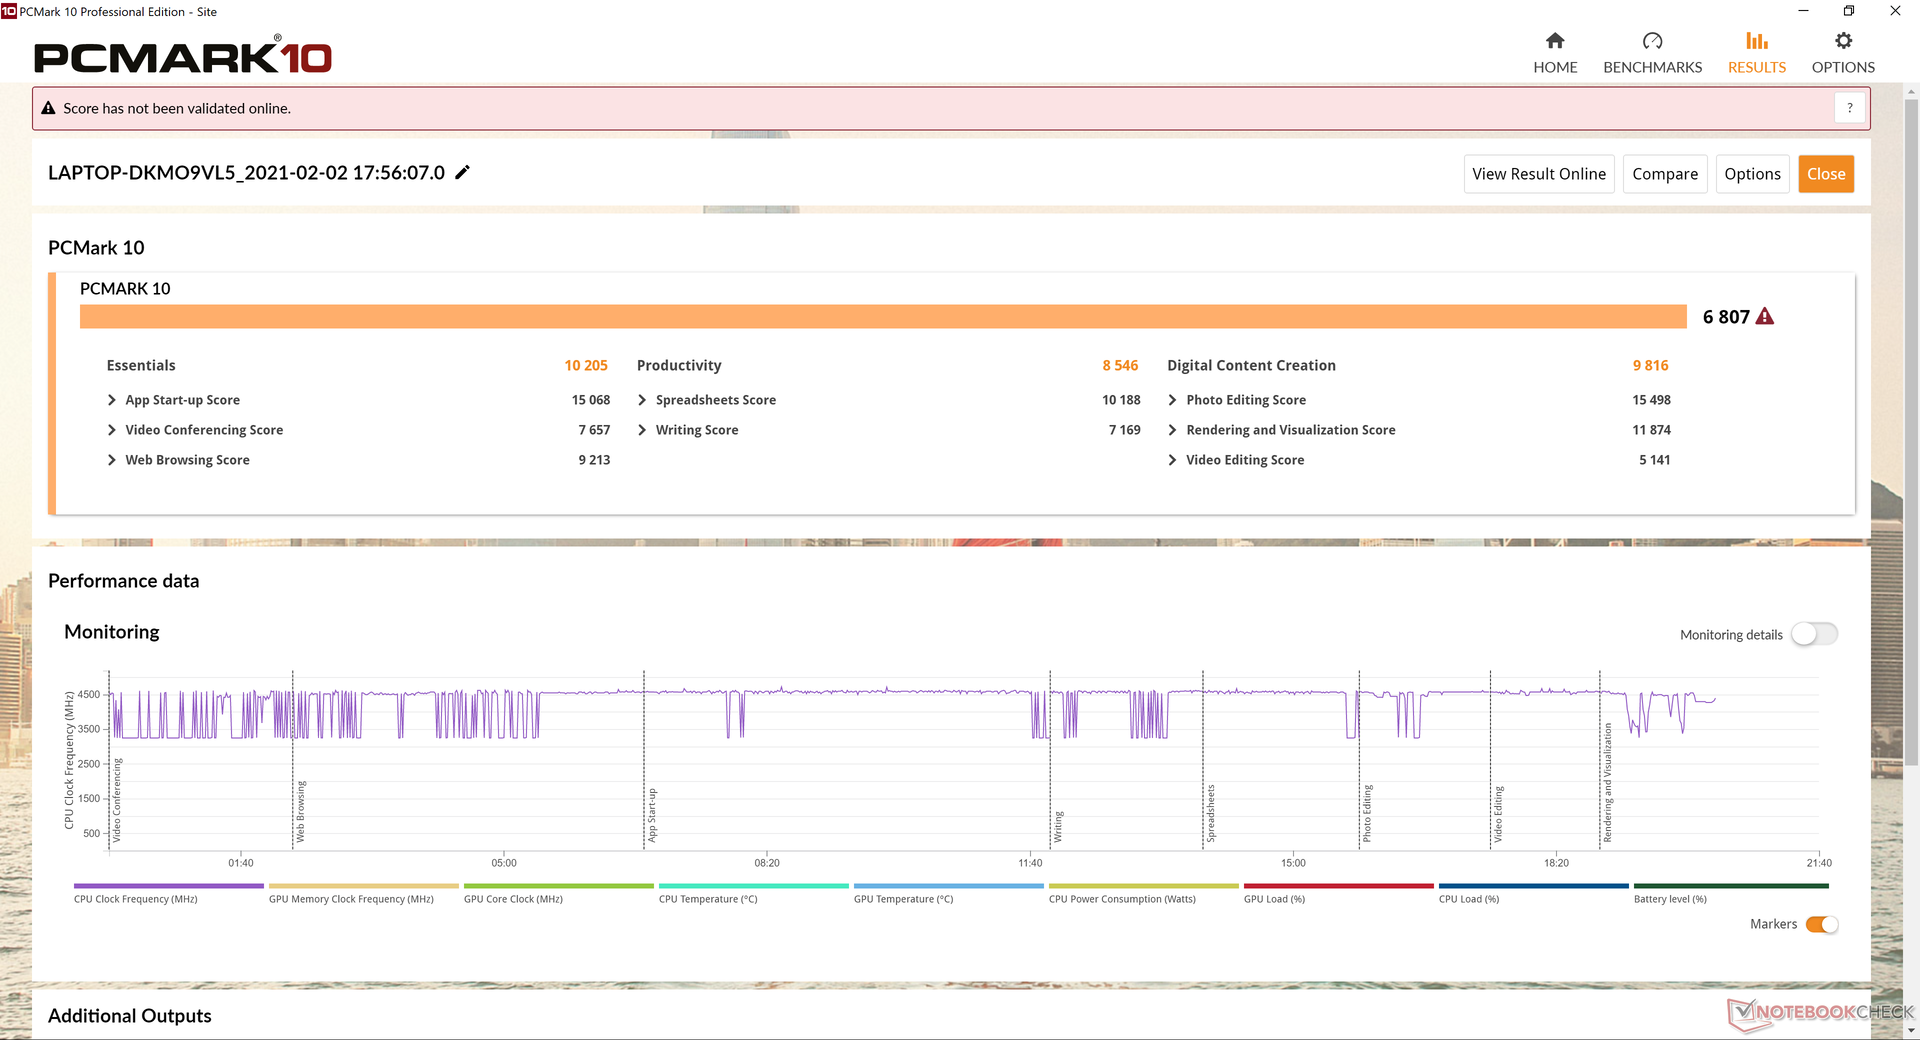Viewport: 1920px width, 1040px height.
Task: Click the Spreadsheets marker in chart
Action: [1210, 813]
